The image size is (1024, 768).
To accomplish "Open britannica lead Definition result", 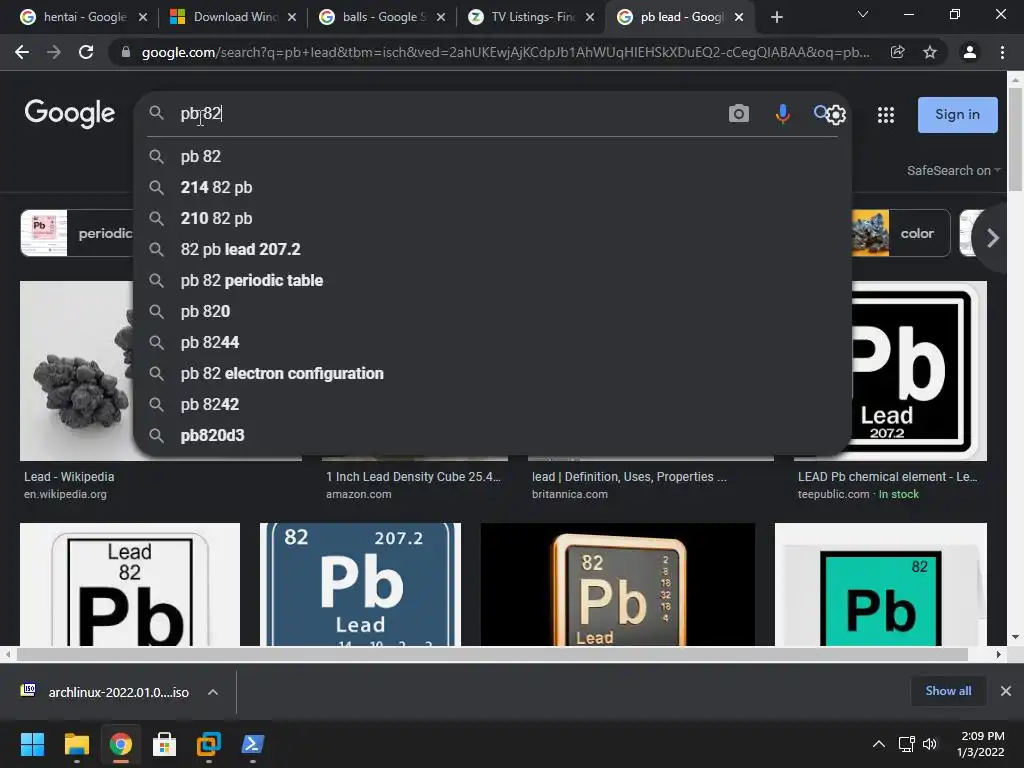I will pos(629,477).
